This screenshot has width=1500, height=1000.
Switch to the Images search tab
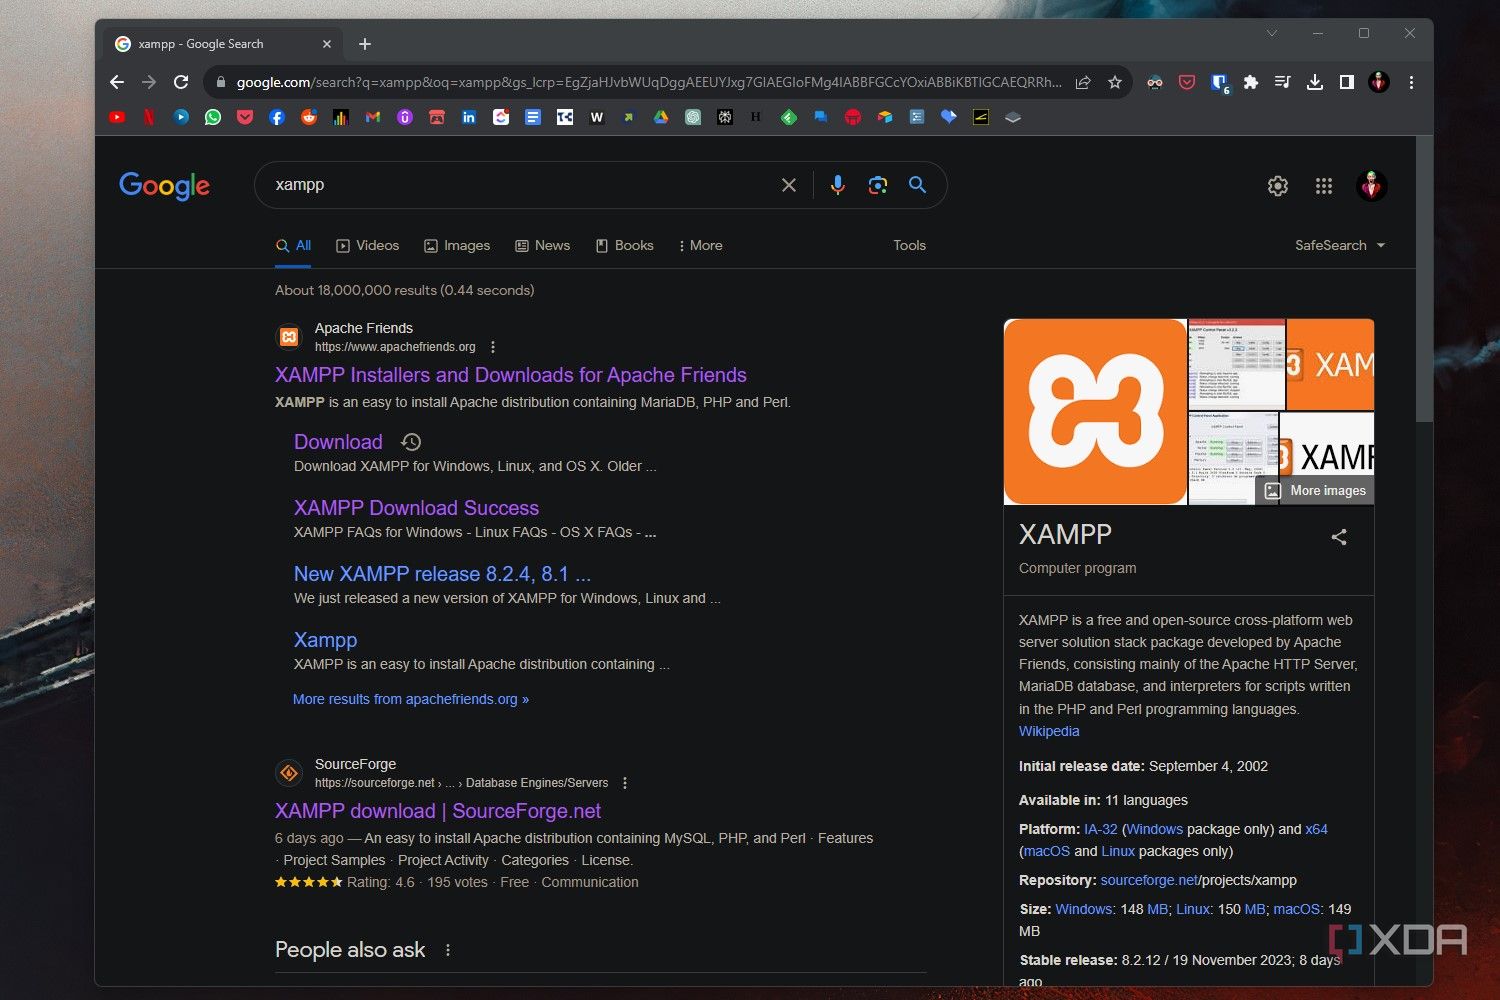(x=456, y=245)
